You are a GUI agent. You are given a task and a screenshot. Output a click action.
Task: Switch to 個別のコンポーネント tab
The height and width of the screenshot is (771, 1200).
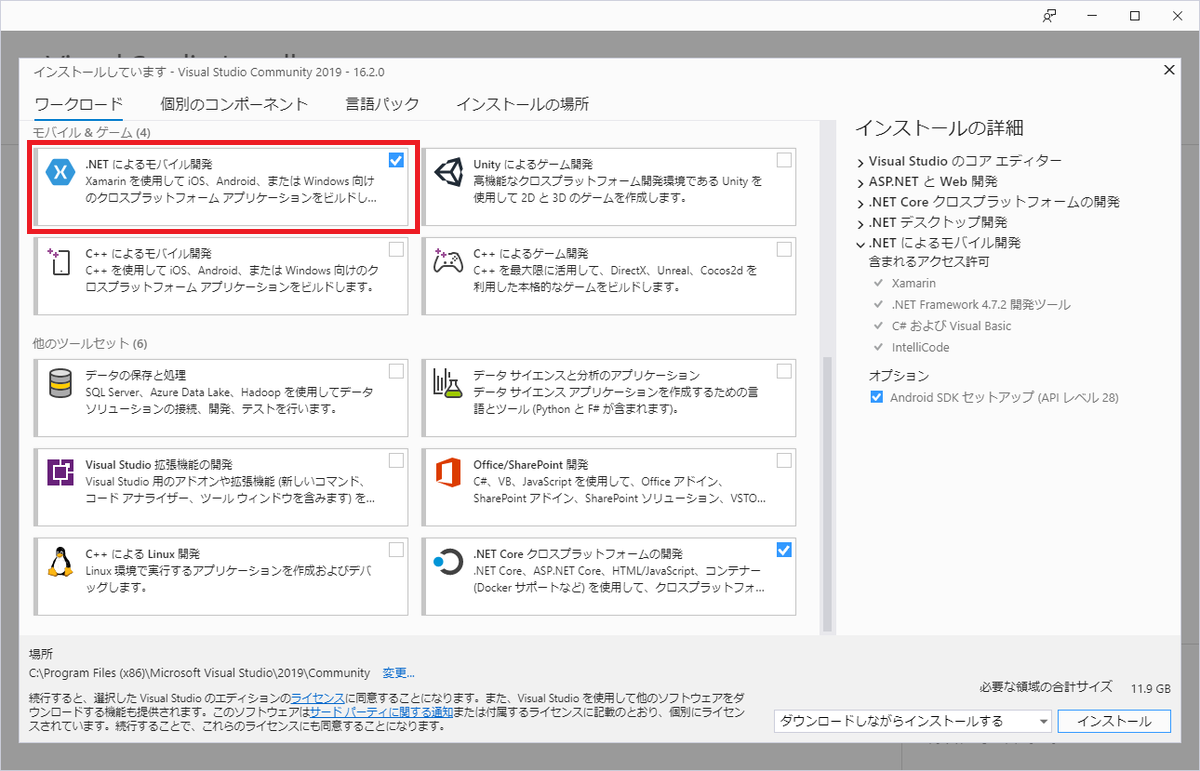pos(234,104)
